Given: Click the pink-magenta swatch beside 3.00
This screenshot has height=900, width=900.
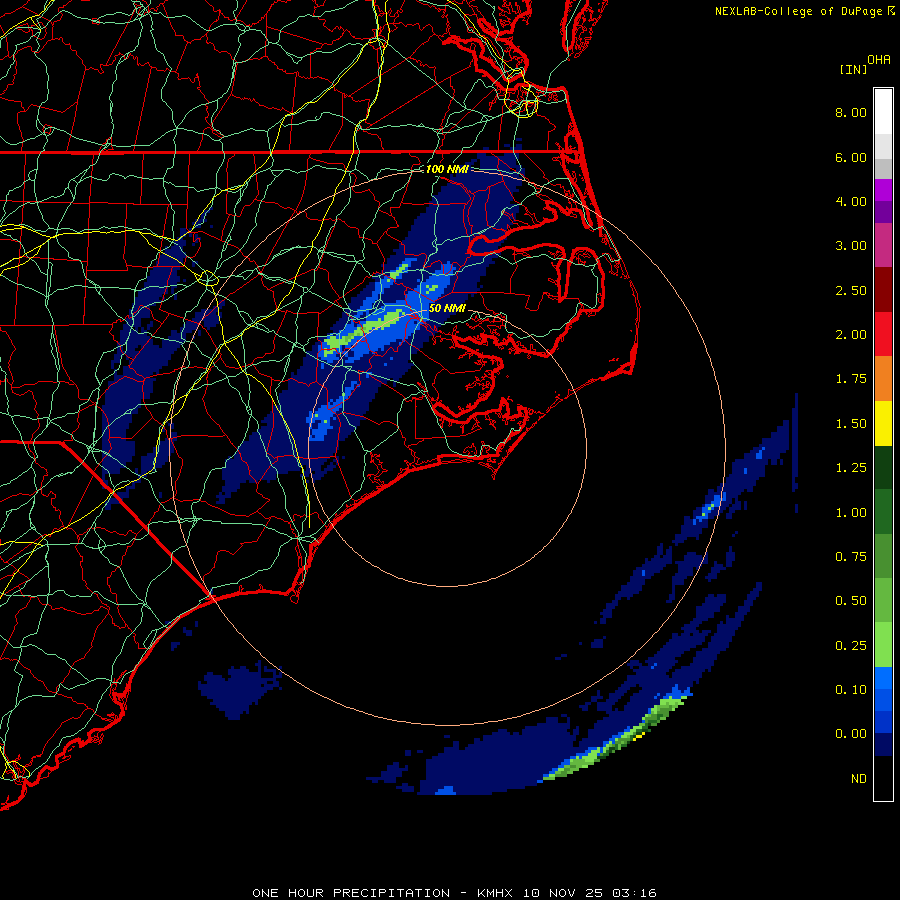Looking at the screenshot, I should pyautogui.click(x=883, y=245).
